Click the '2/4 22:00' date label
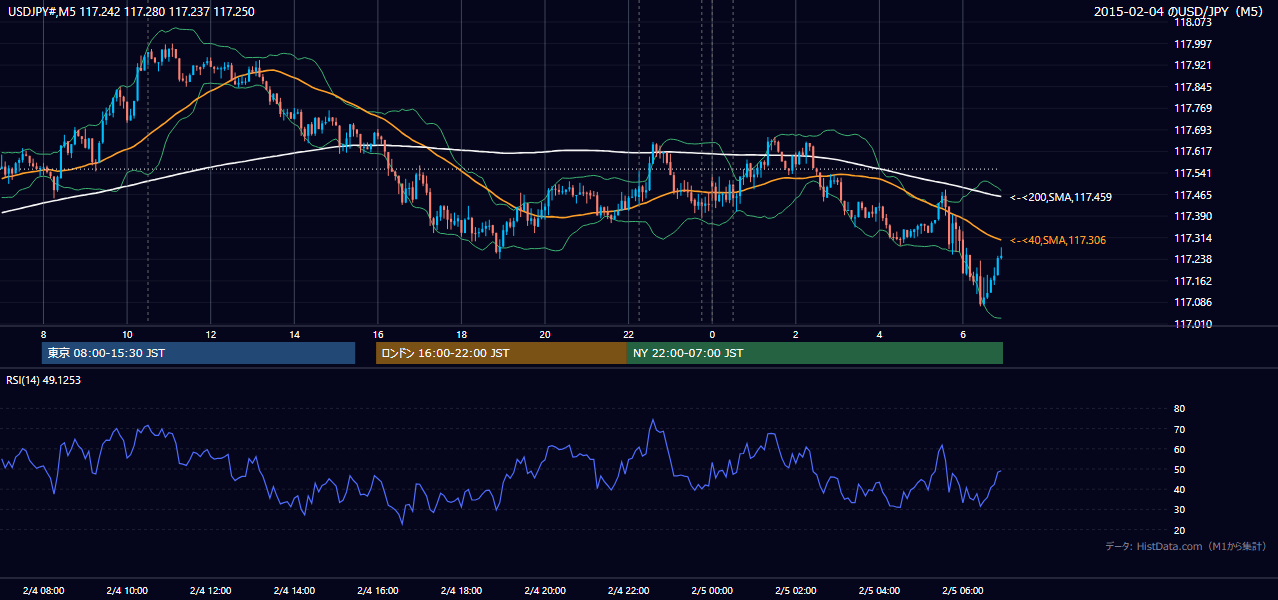 tap(629, 591)
